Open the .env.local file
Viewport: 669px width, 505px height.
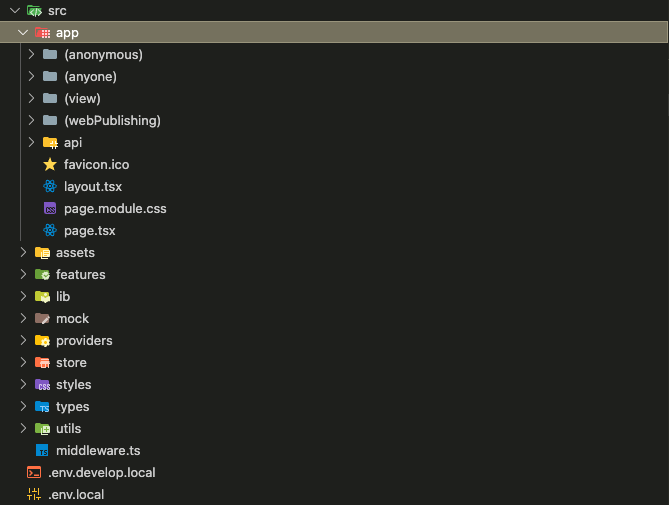point(76,494)
